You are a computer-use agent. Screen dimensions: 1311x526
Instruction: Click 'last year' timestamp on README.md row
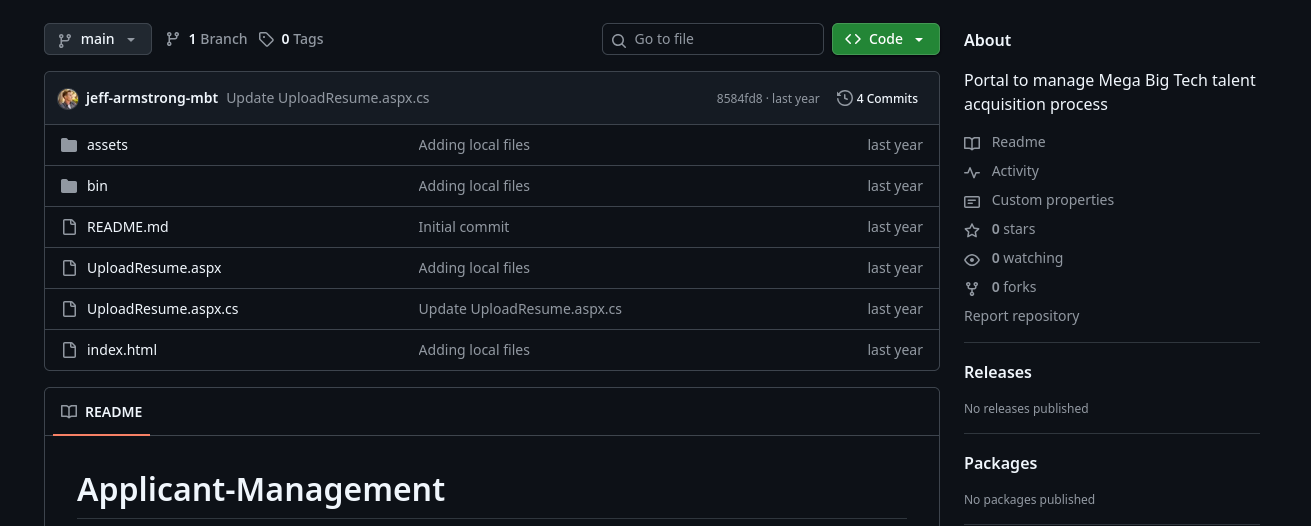(x=895, y=227)
